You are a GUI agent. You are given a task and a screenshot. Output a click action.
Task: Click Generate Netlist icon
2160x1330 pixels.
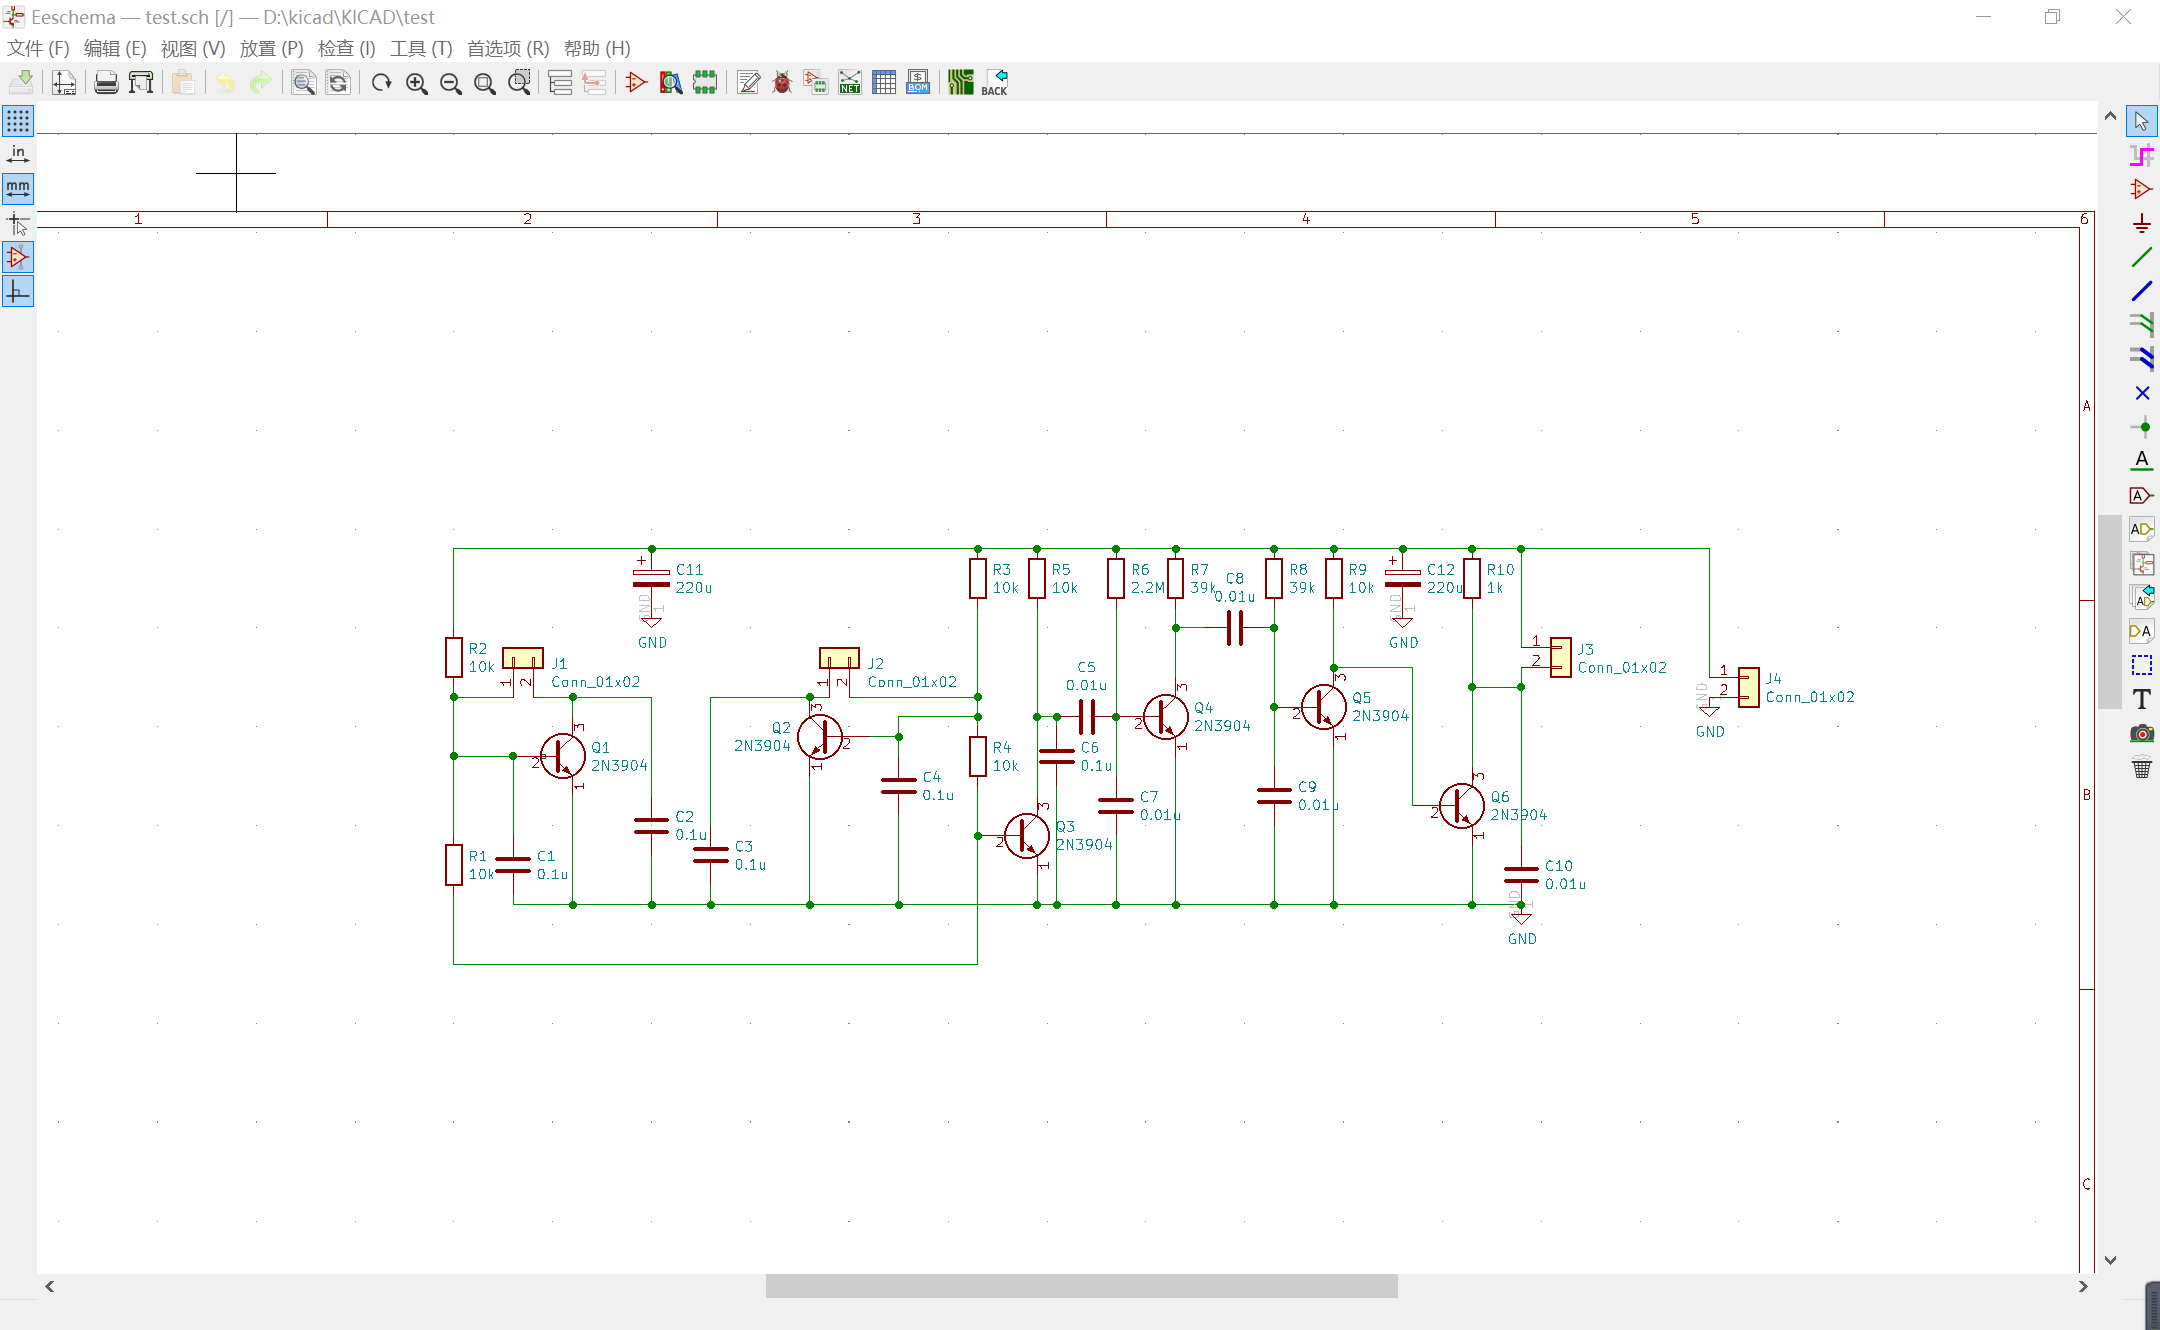[x=850, y=82]
